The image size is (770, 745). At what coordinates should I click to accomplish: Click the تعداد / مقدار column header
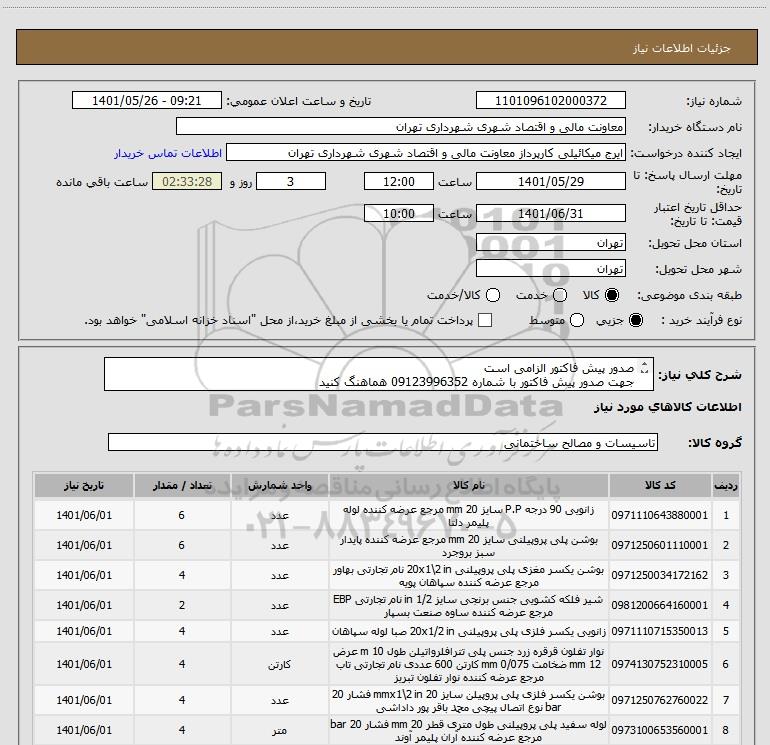tap(182, 486)
